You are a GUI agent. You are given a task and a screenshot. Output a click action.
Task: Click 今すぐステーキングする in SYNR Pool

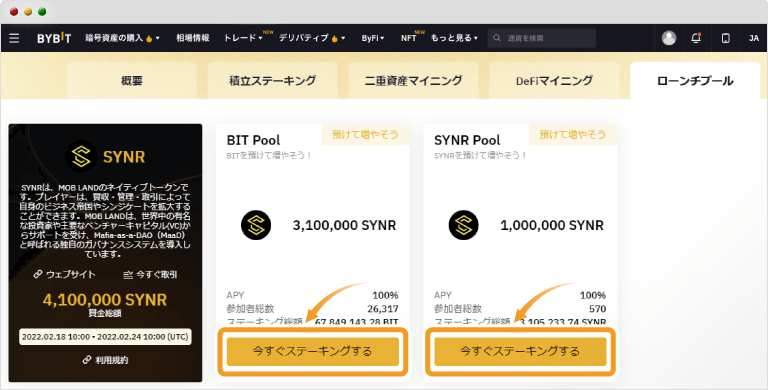click(x=520, y=351)
